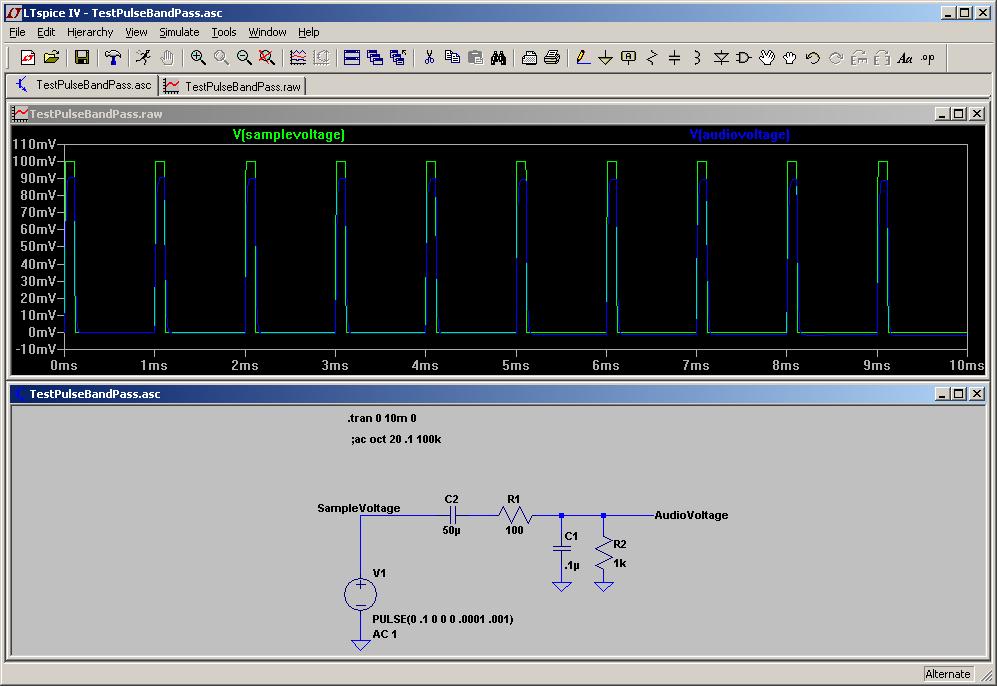Select the Capacitor component tool
This screenshot has height=686, width=997.
click(x=674, y=58)
